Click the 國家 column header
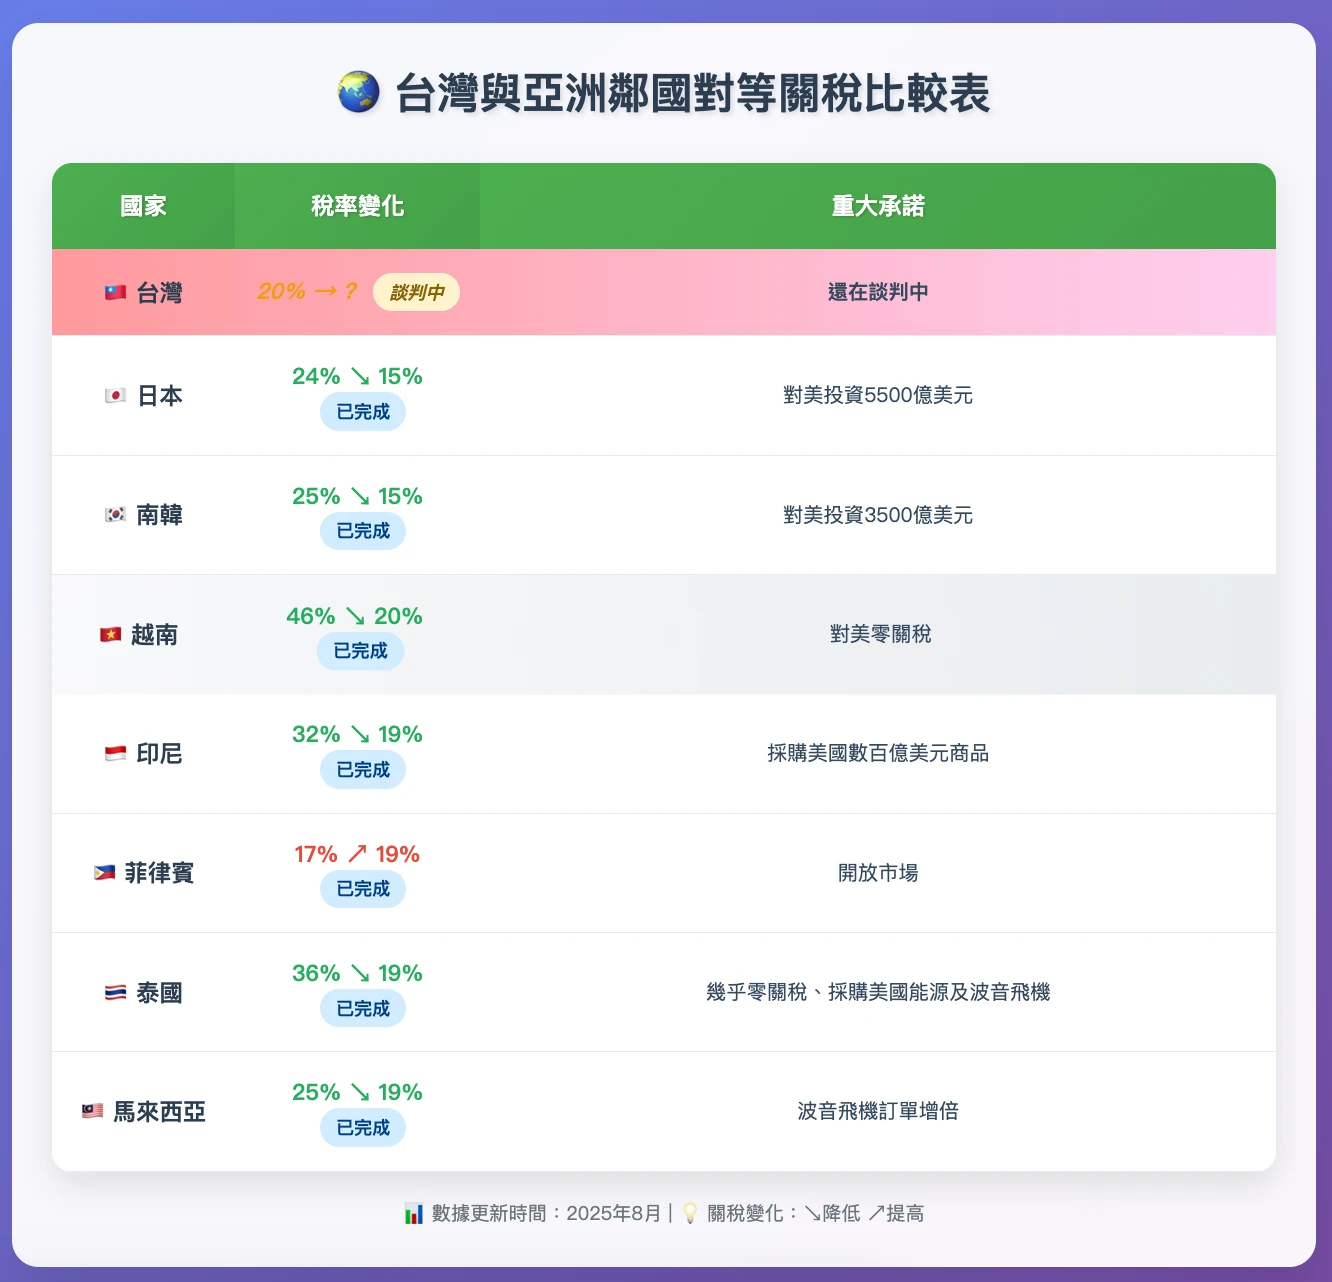The image size is (1332, 1282). [143, 206]
